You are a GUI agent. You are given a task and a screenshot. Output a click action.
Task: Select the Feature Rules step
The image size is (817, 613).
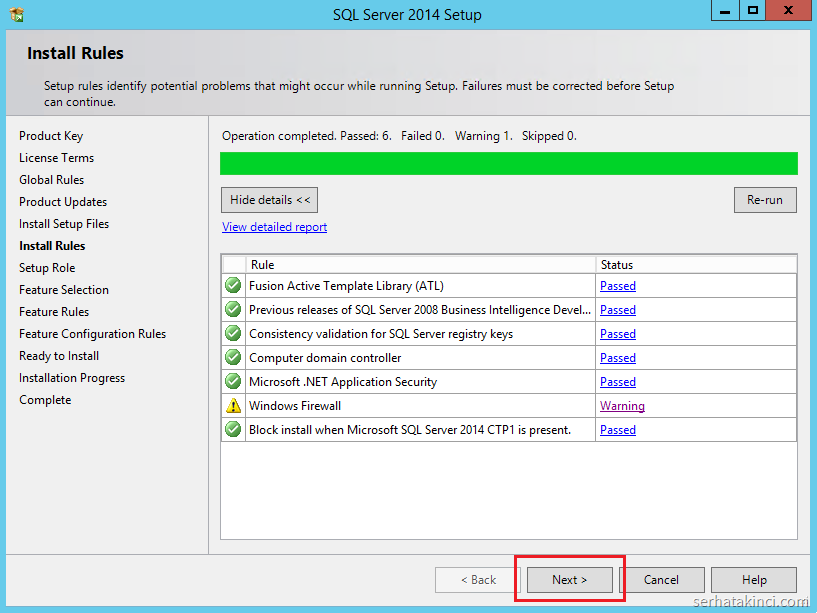(x=54, y=312)
